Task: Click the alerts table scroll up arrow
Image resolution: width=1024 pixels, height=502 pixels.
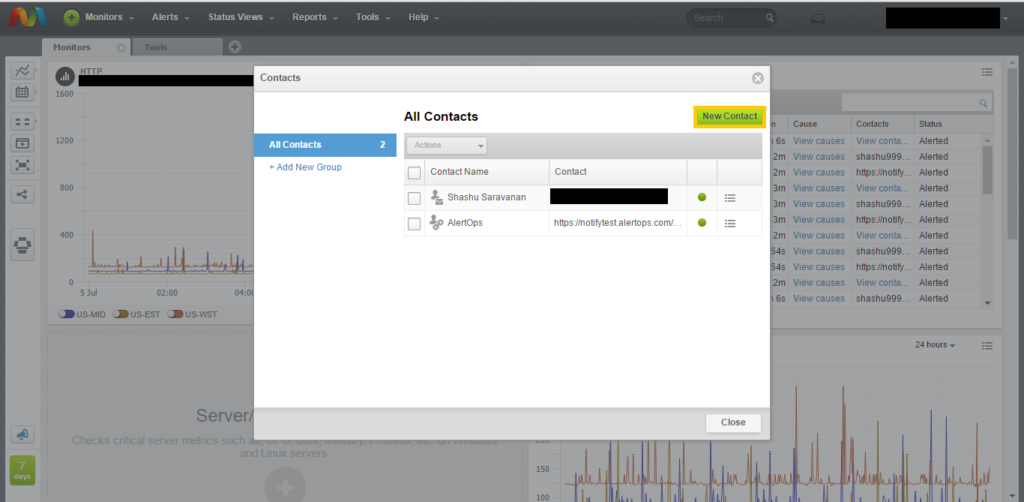Action: [987, 140]
